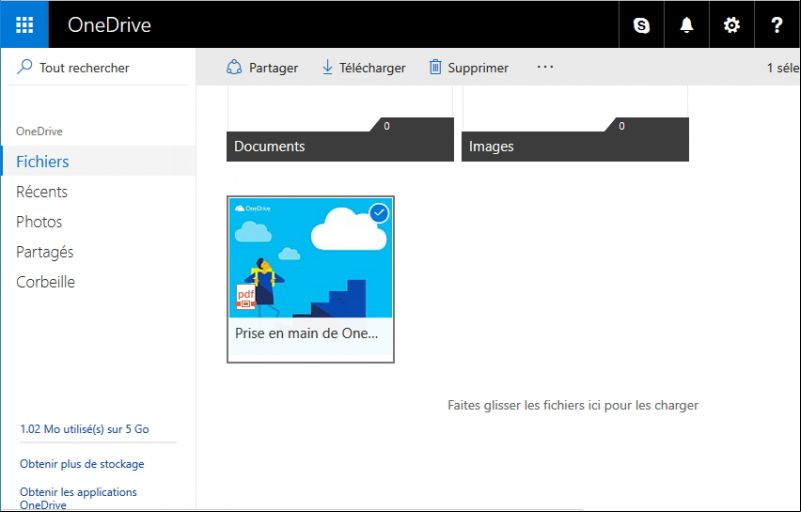The height and width of the screenshot is (512, 801).
Task: Click the Supprimer trash icon
Action: (x=435, y=67)
